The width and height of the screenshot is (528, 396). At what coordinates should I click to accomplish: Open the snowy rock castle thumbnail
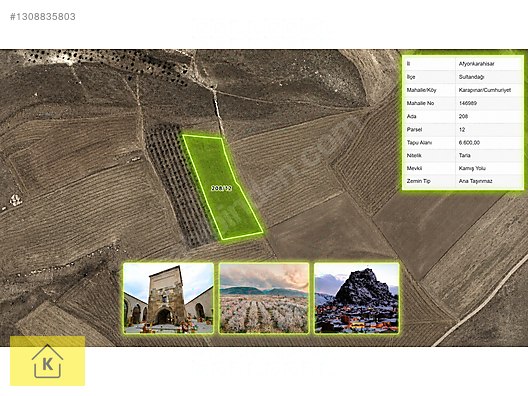pyautogui.click(x=357, y=298)
